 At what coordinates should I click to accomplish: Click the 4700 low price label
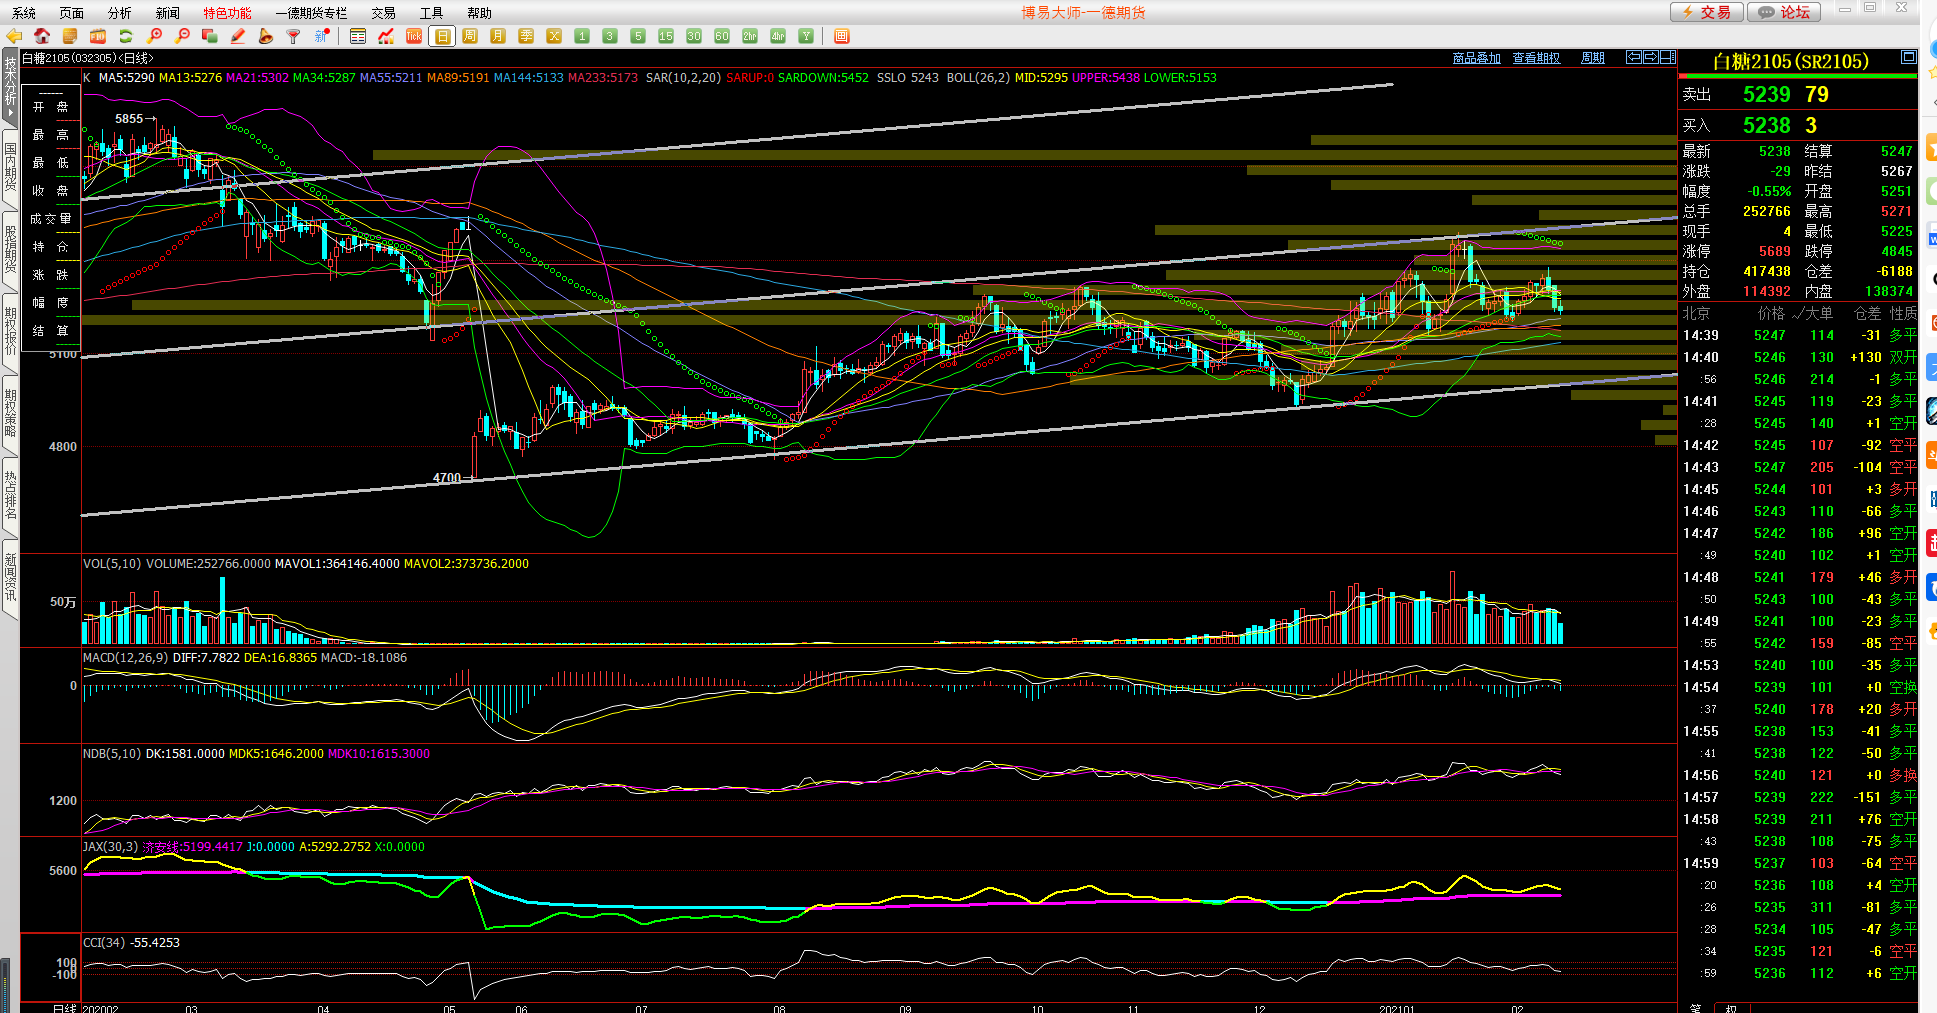click(447, 478)
